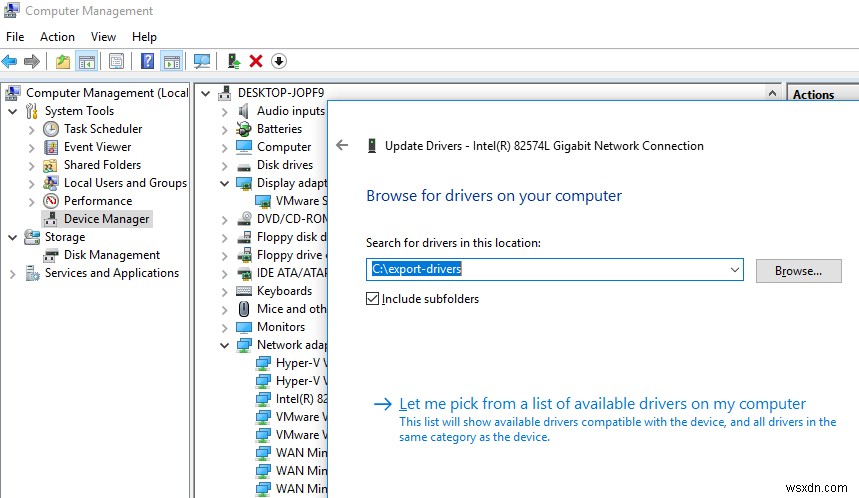
Task: Collapse the Storage node
Action: tap(13, 237)
